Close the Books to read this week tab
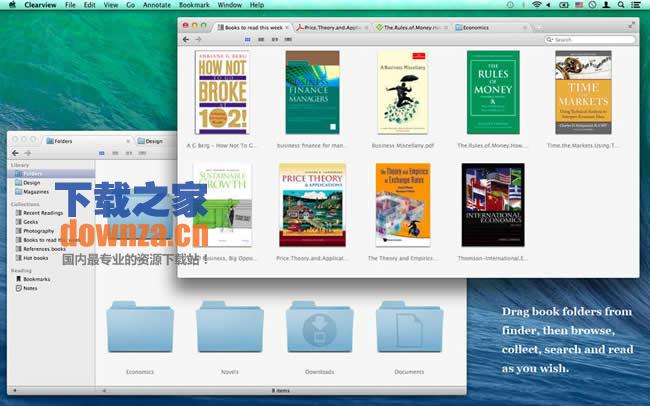 pyautogui.click(x=287, y=28)
